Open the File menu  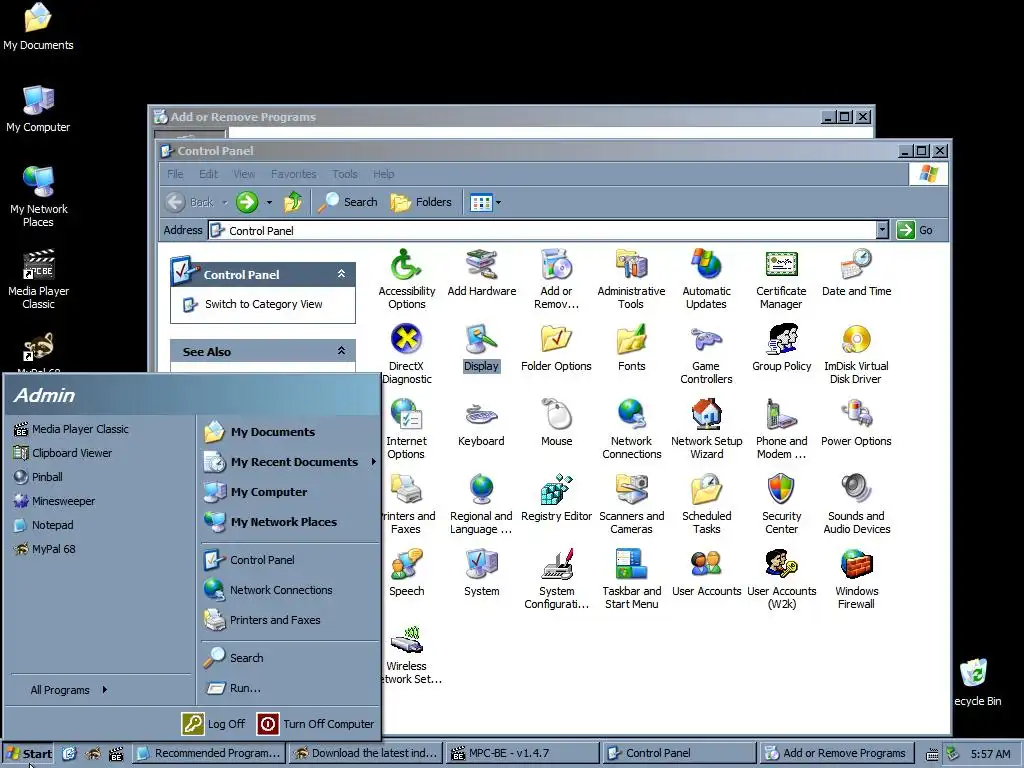(x=175, y=174)
